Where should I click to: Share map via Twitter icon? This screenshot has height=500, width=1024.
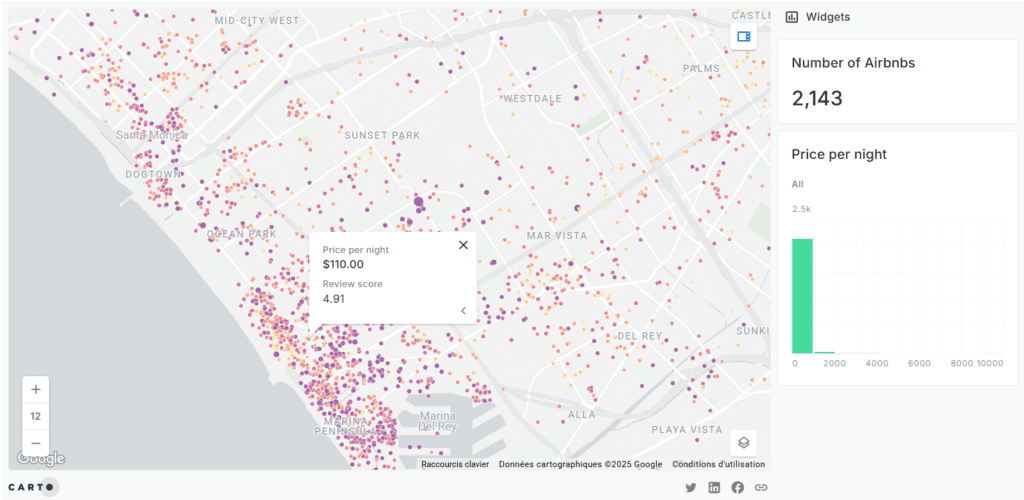click(x=690, y=487)
